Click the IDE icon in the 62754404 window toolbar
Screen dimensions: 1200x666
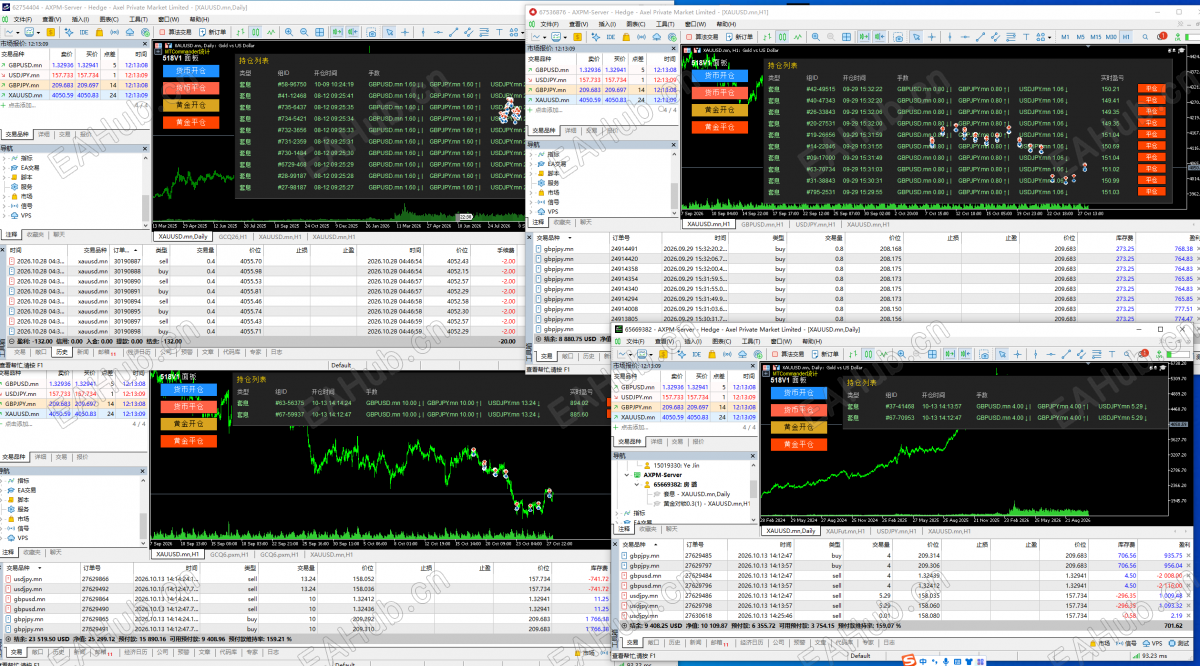(84, 32)
